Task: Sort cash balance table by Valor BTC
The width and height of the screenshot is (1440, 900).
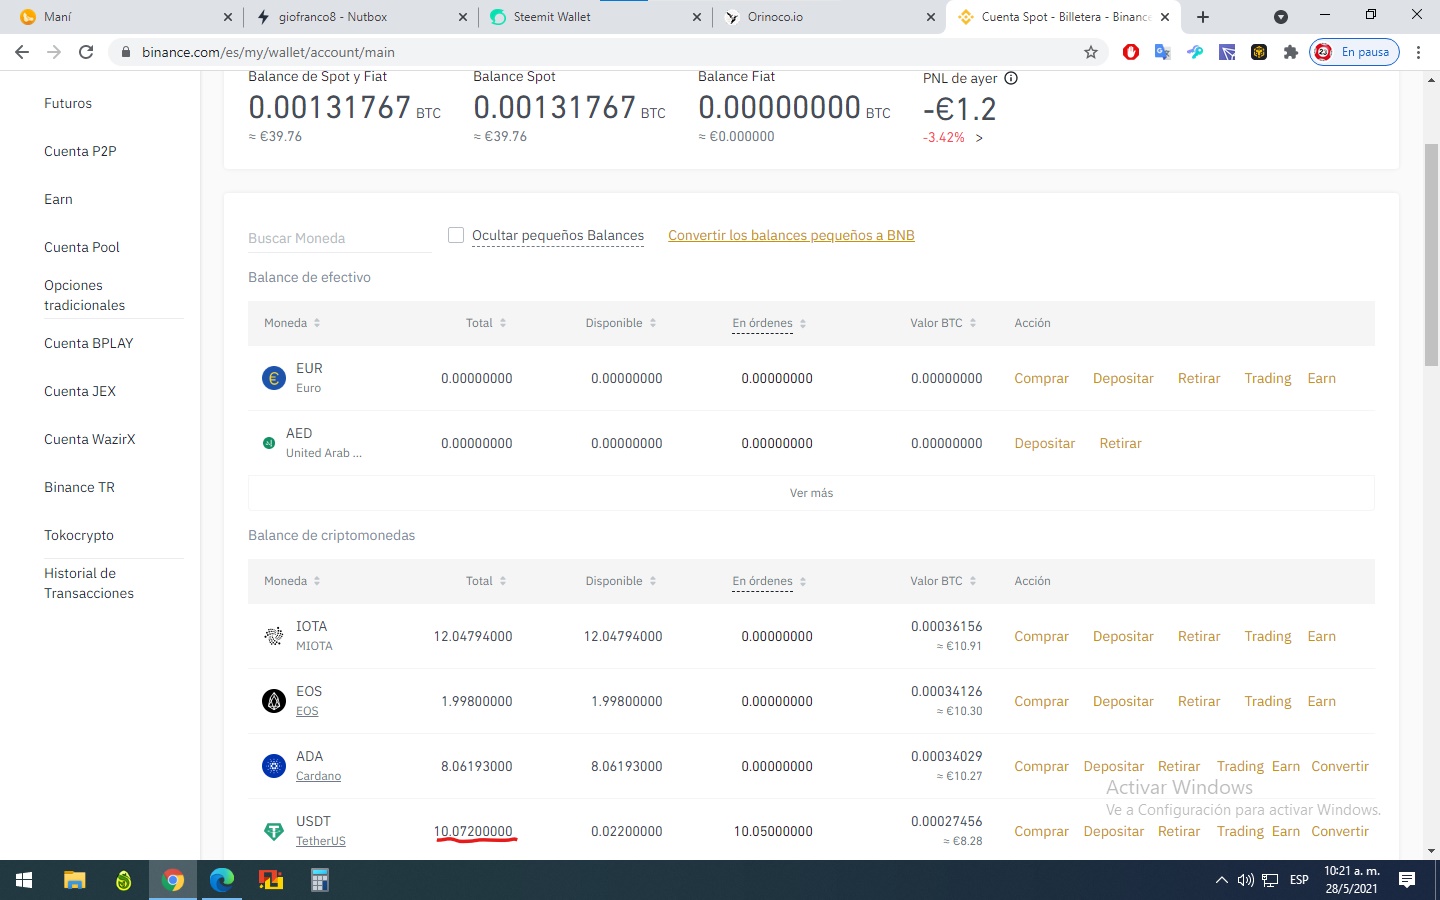Action: point(943,323)
